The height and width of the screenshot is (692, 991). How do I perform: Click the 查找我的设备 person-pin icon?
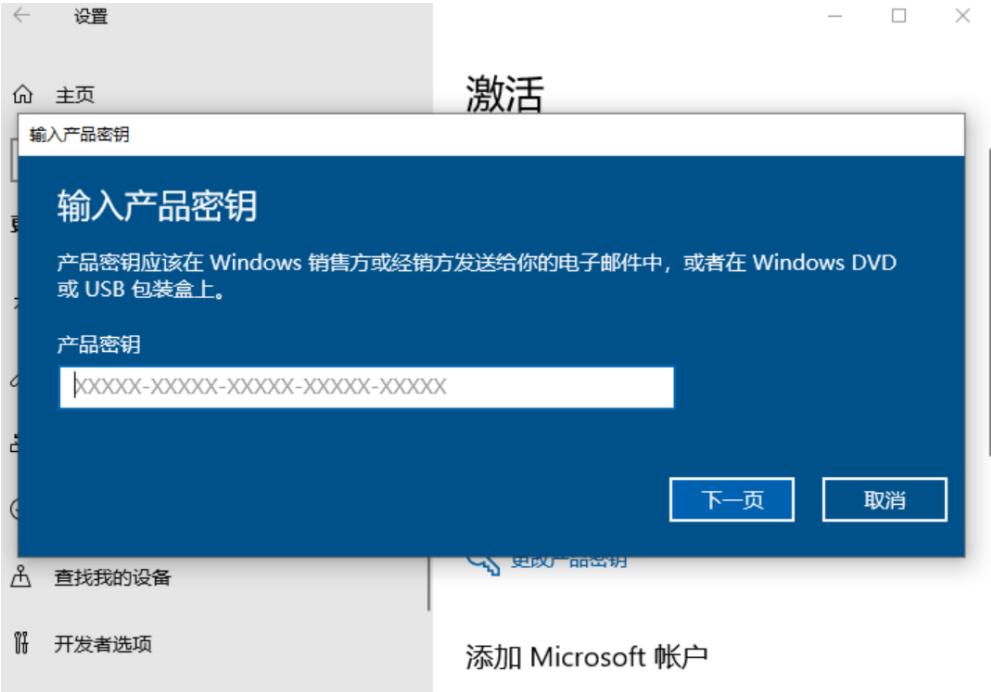[21, 576]
